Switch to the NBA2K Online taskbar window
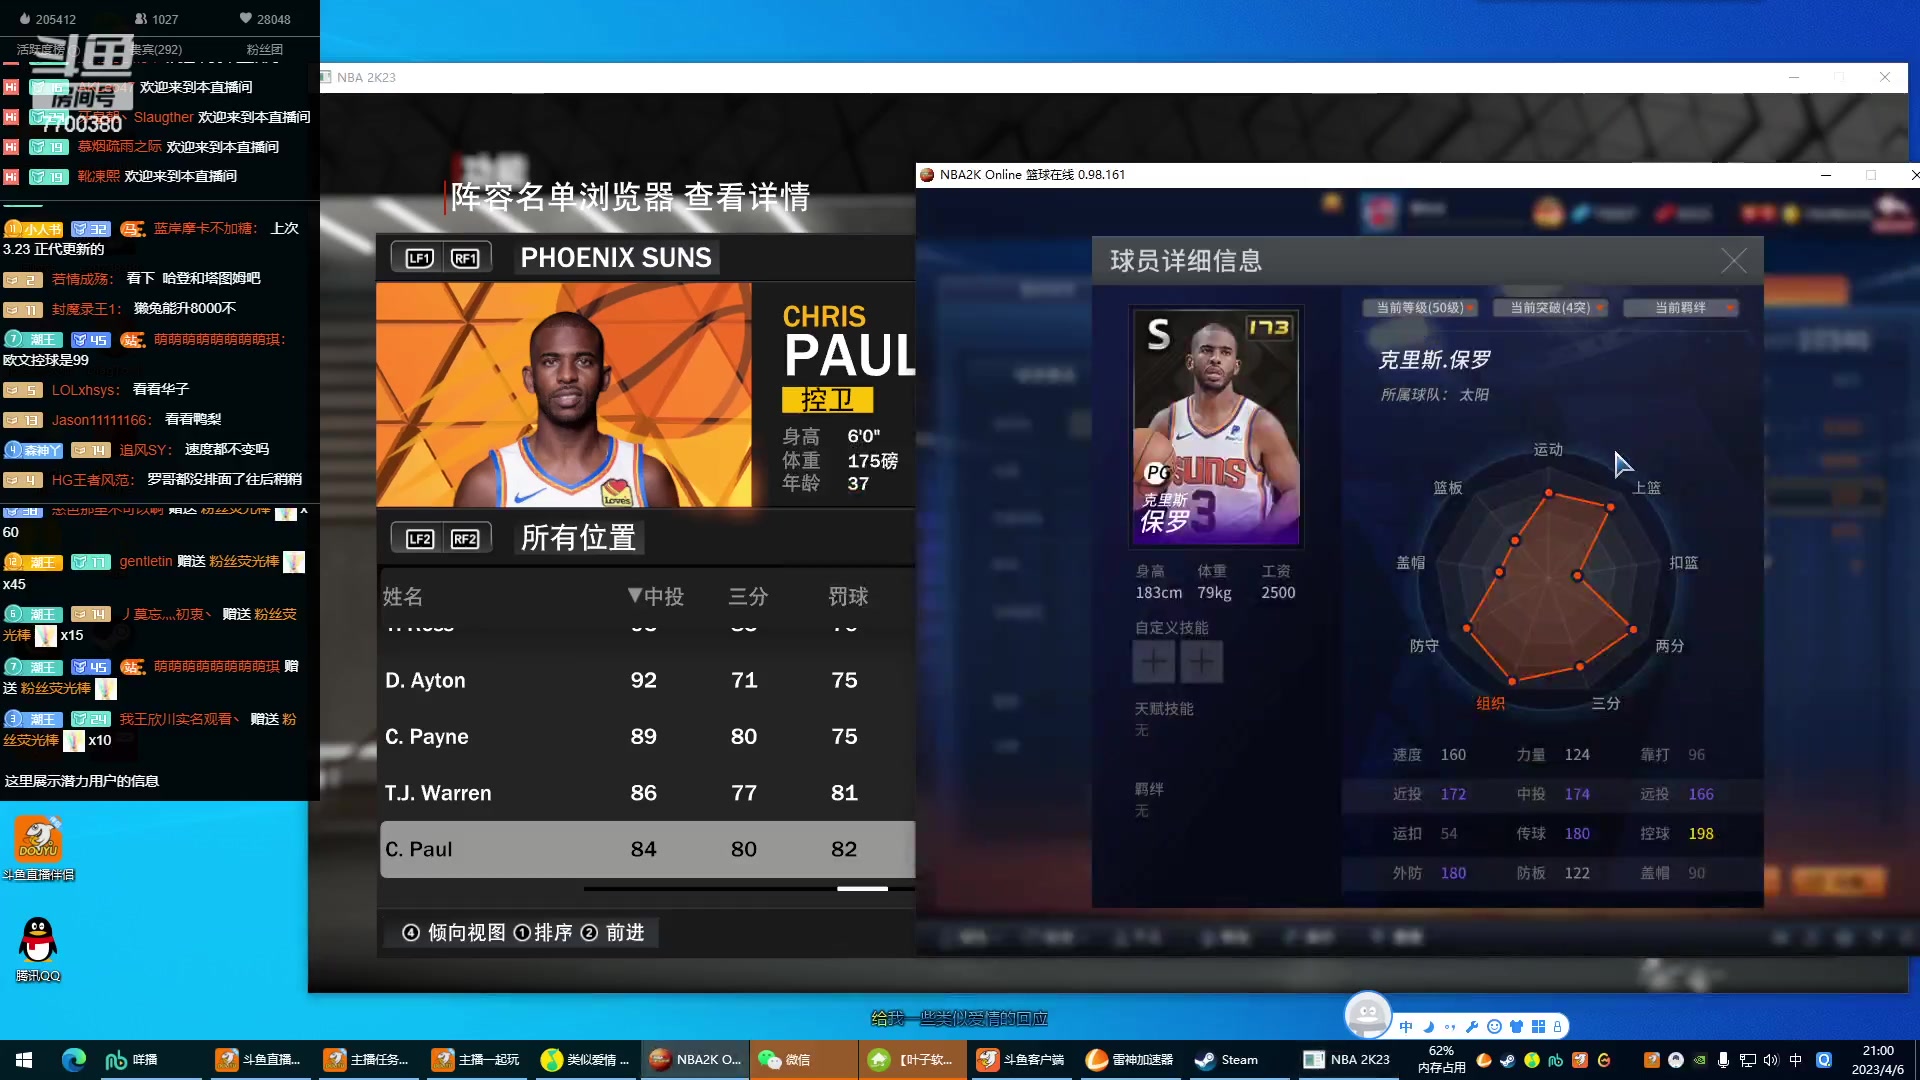This screenshot has width=1920, height=1080. 696,1060
